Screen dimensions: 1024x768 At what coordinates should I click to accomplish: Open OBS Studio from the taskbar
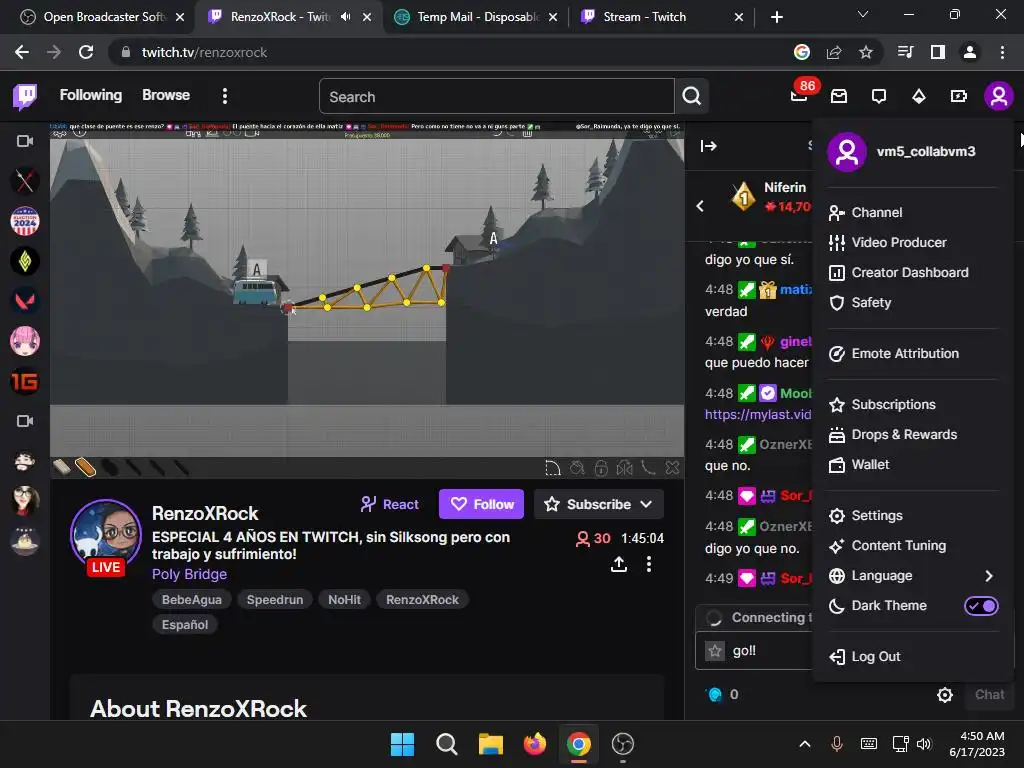622,744
